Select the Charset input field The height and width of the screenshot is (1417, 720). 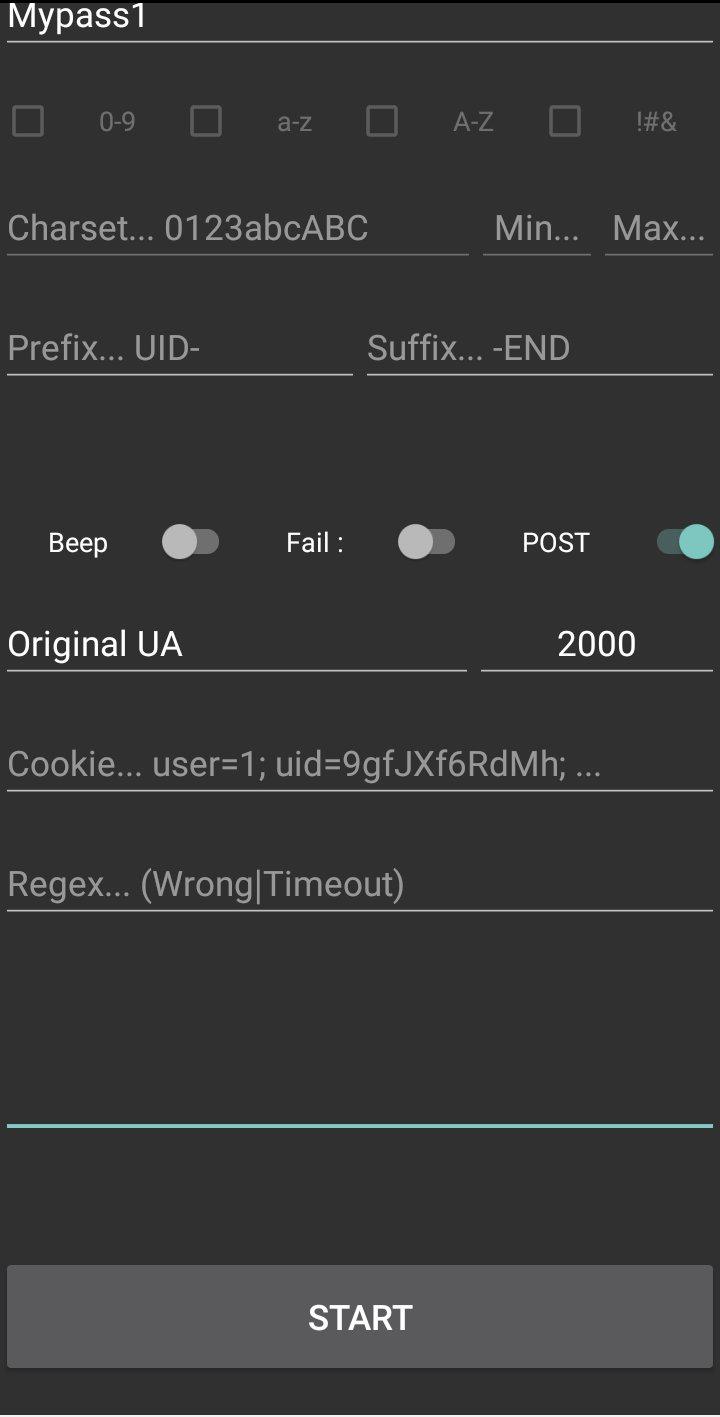[x=238, y=229]
